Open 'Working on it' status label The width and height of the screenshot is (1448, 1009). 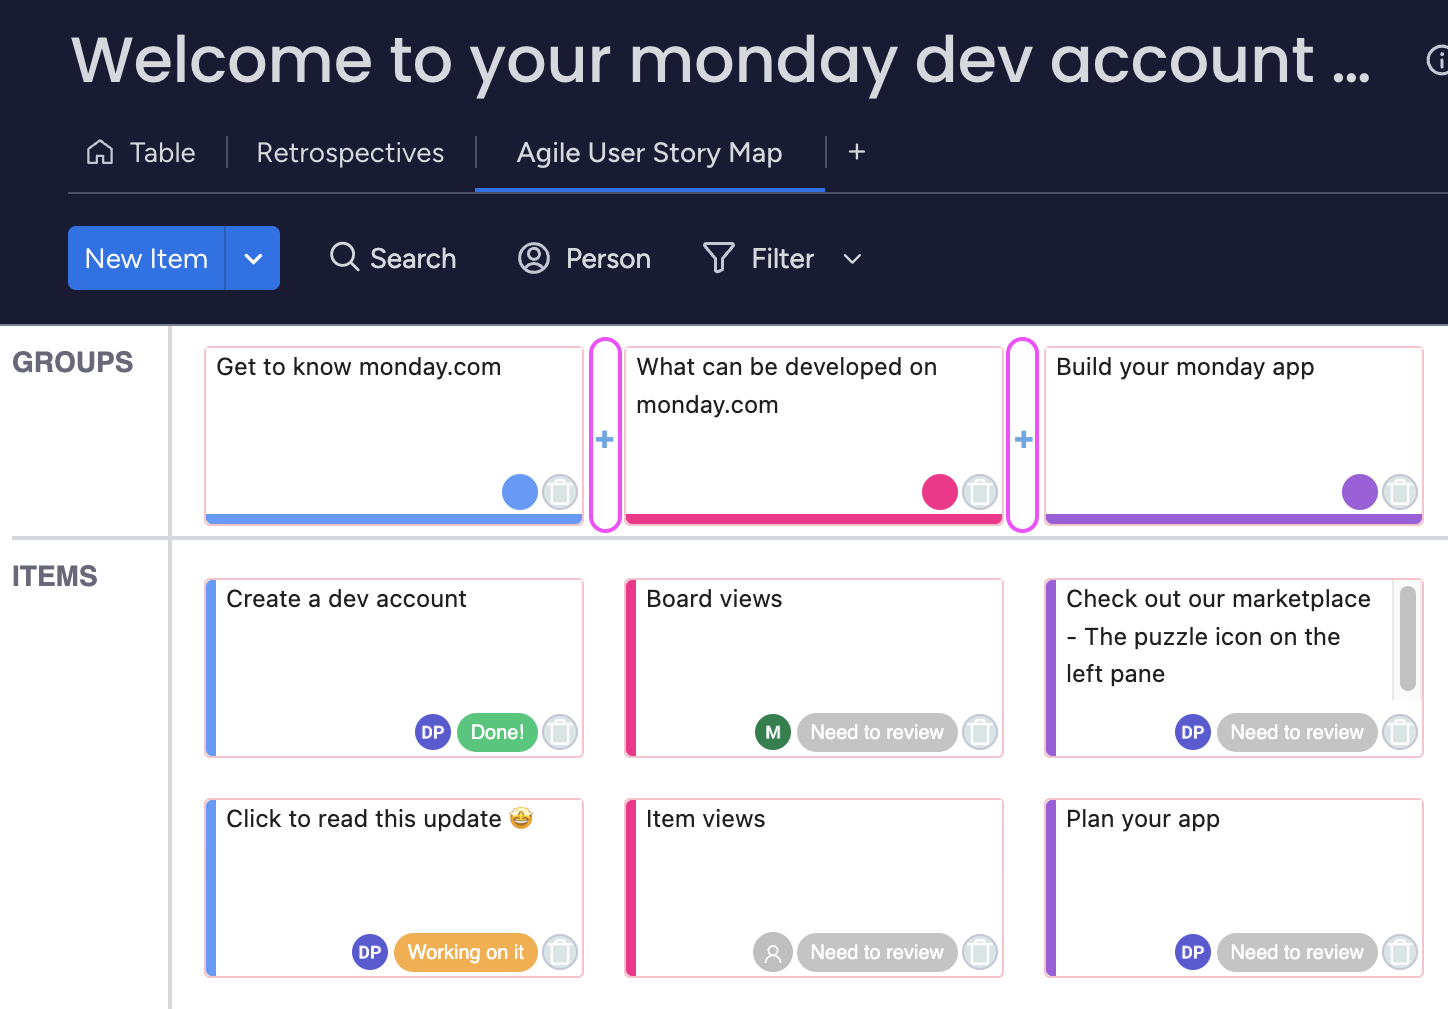pyautogui.click(x=465, y=952)
